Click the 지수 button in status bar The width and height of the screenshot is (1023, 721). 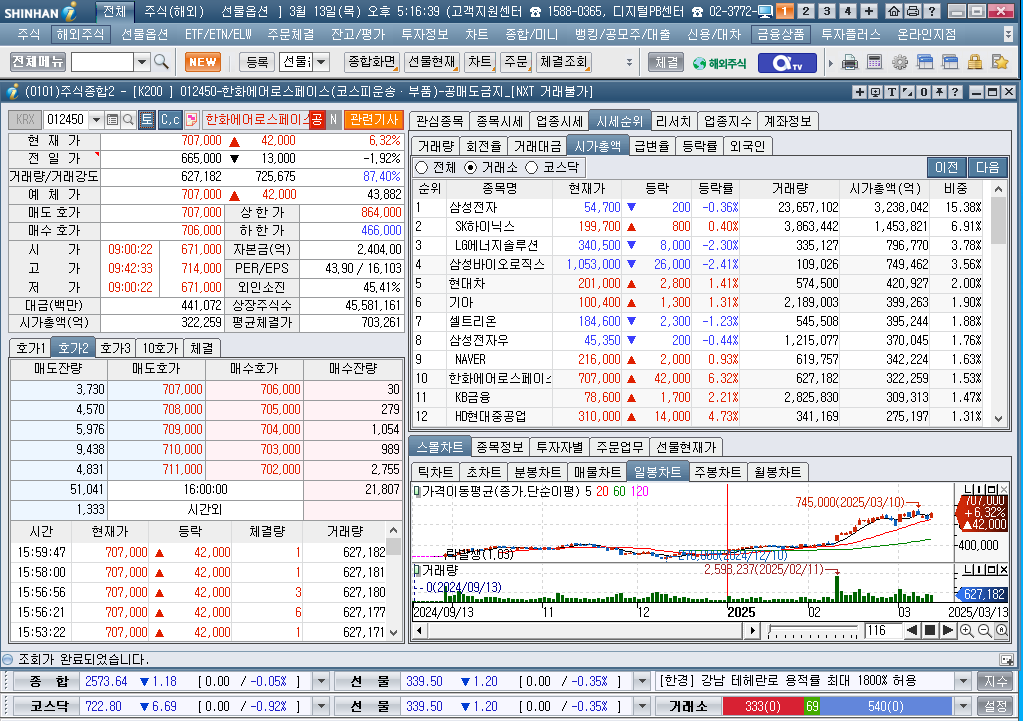996,681
